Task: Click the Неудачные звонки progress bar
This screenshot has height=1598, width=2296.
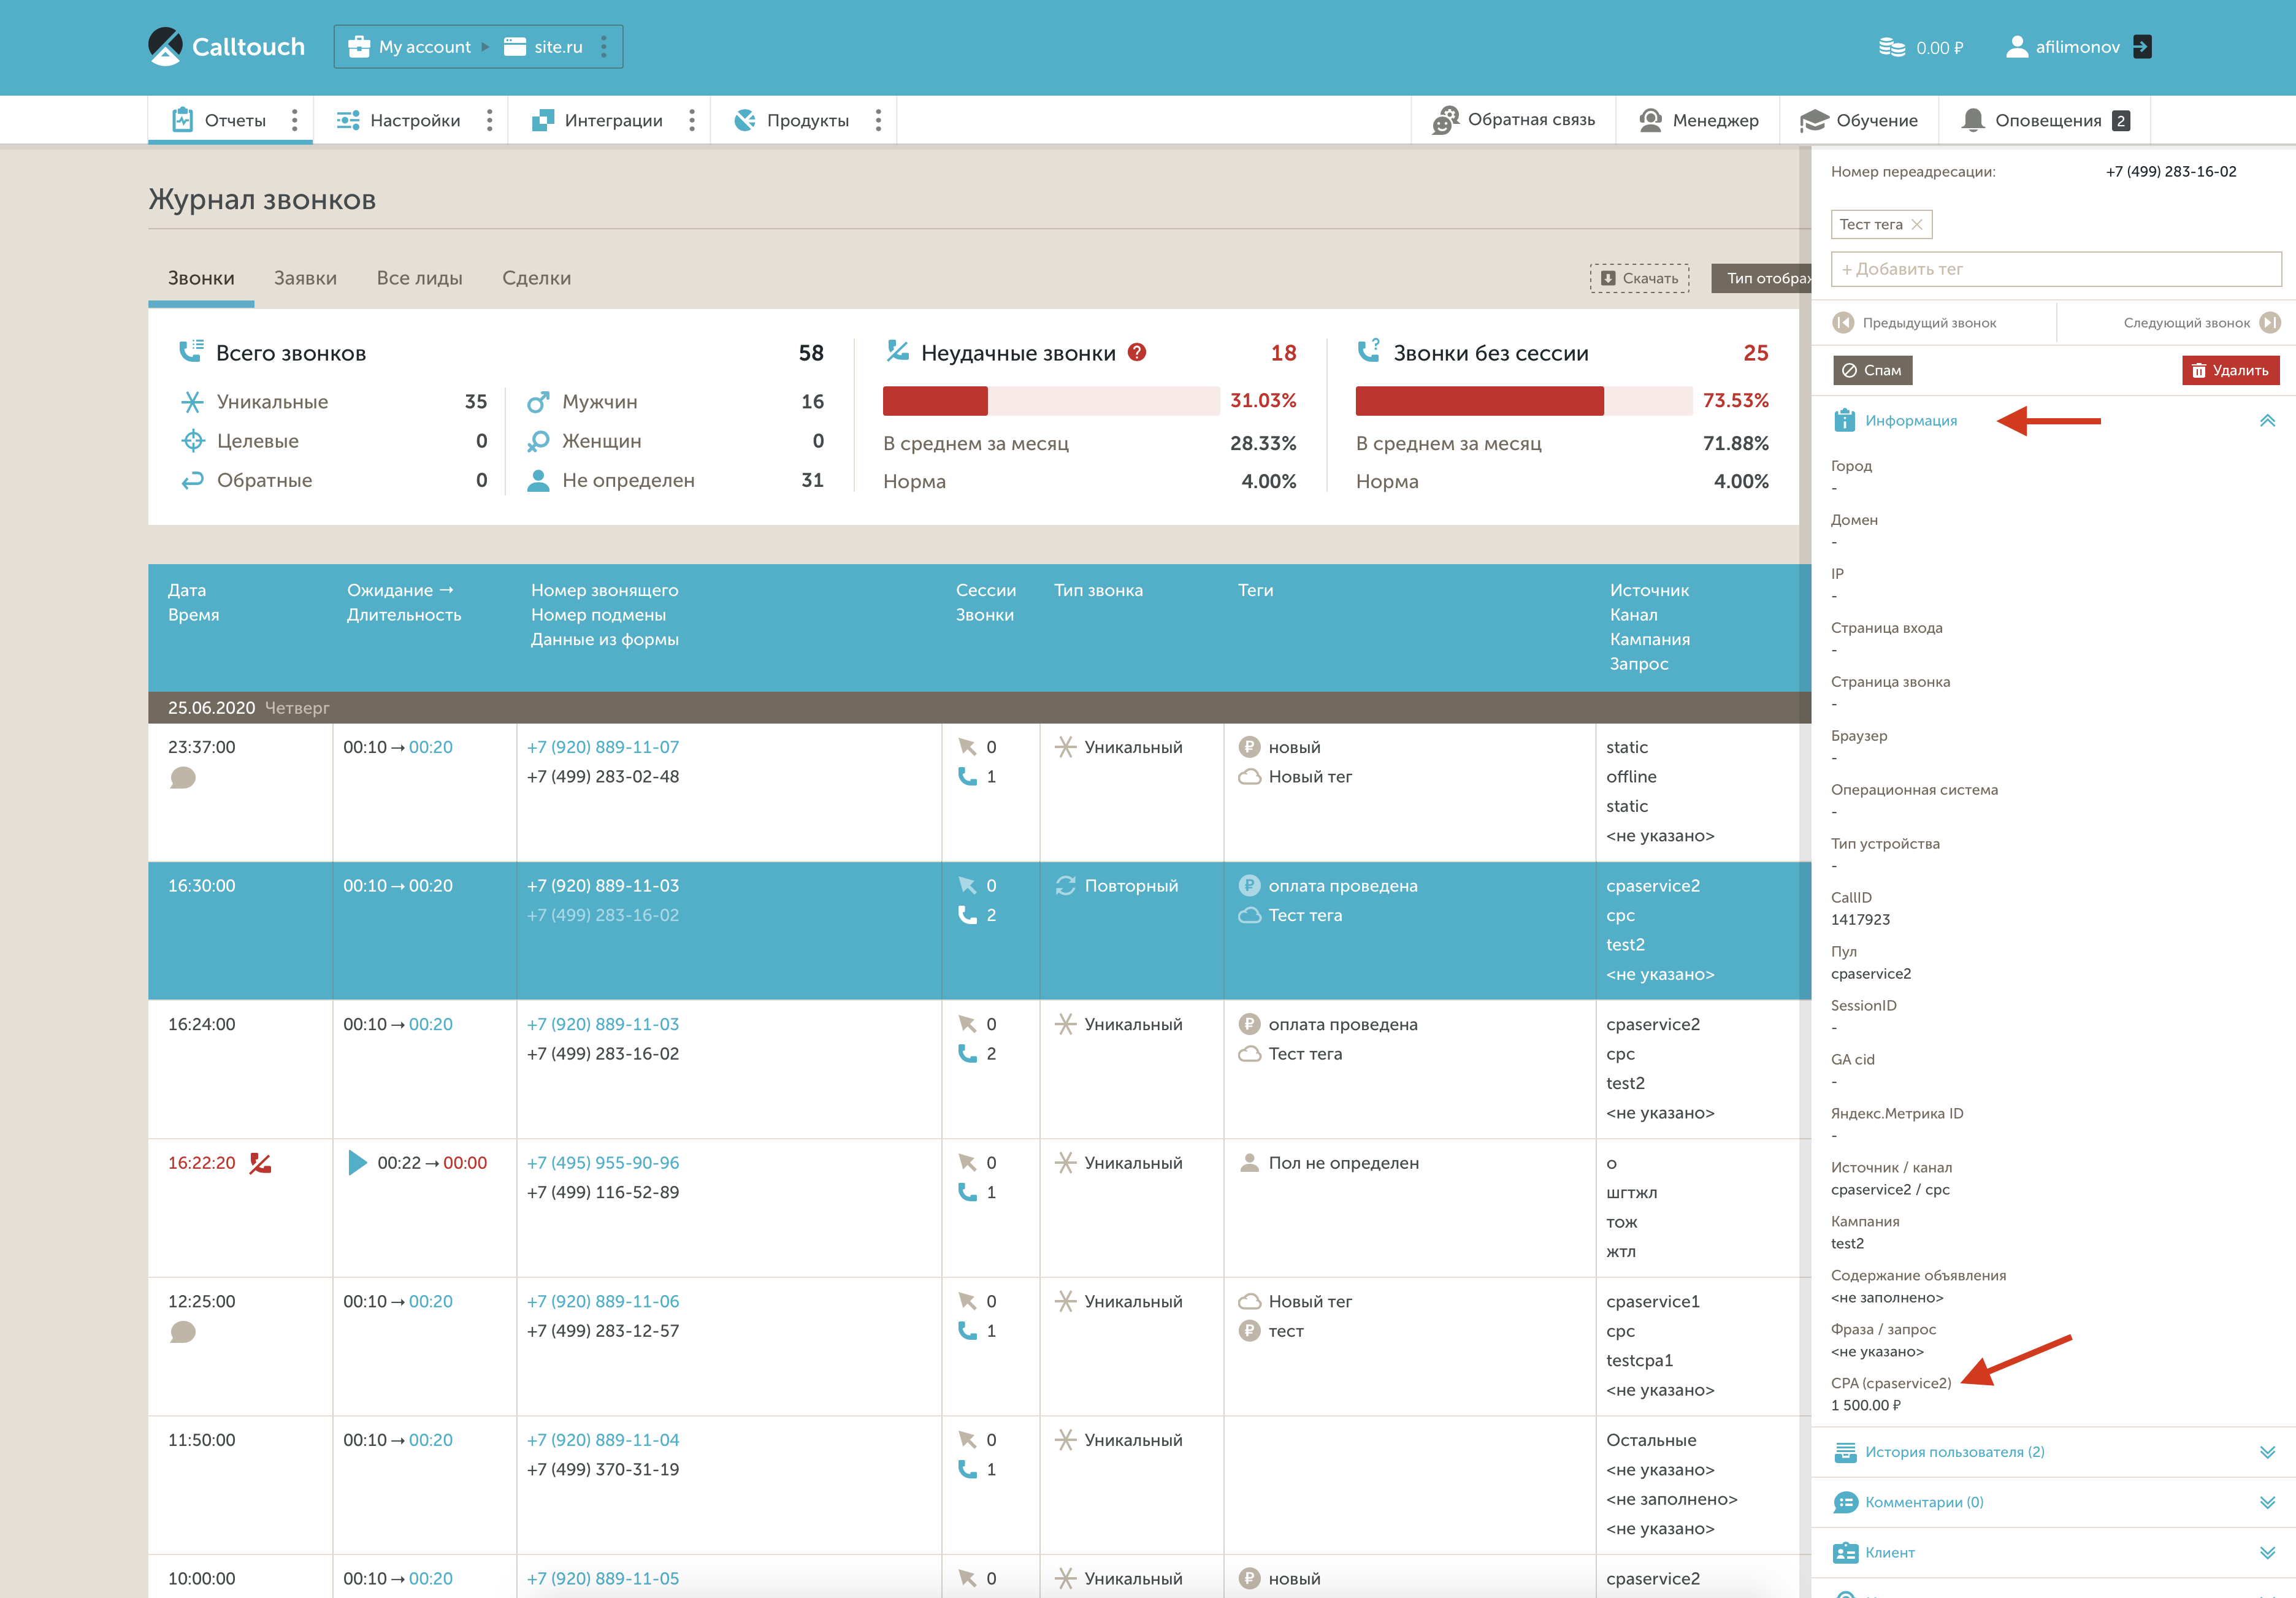Action: [1051, 400]
